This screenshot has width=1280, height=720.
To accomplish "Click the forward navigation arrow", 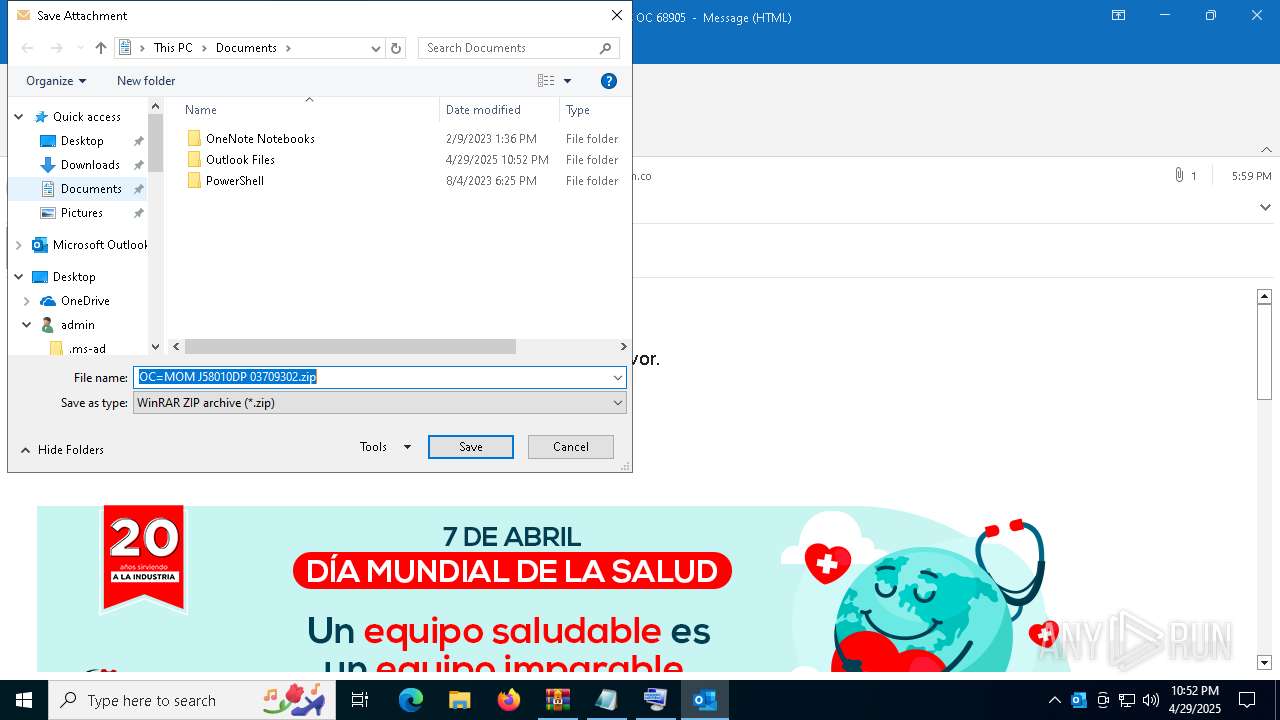I will [57, 48].
